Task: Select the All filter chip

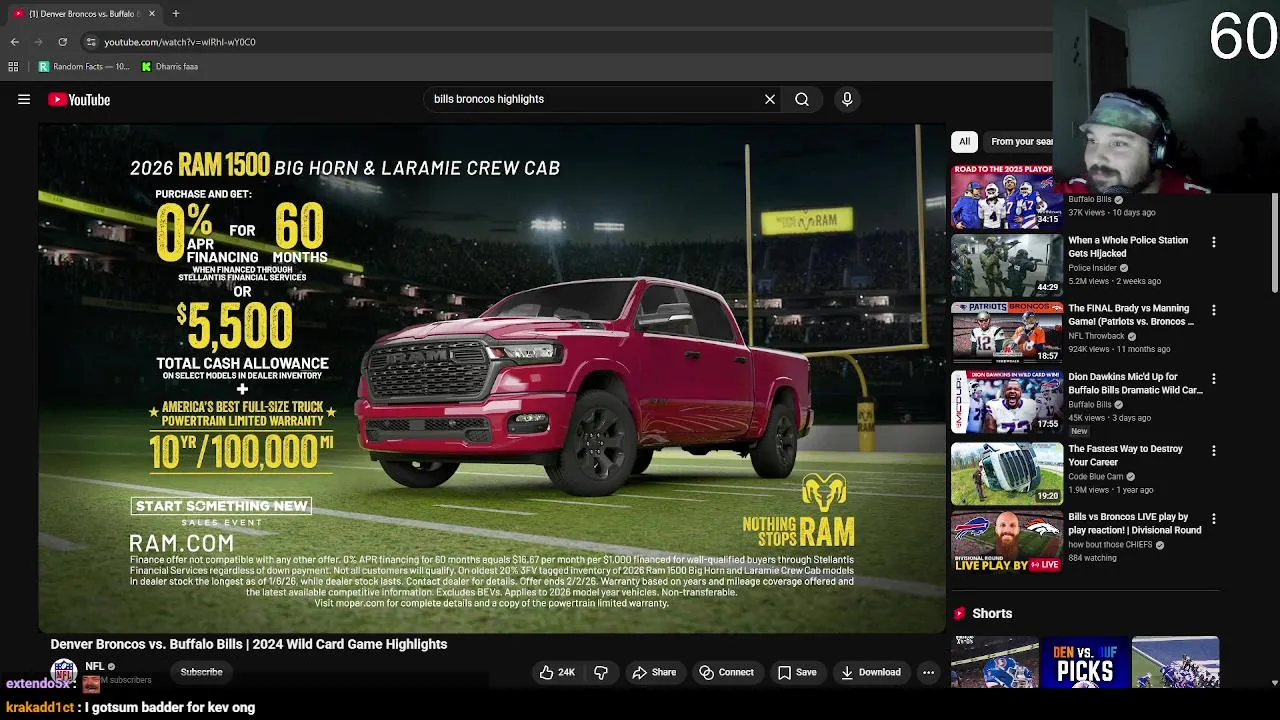Action: coord(964,141)
